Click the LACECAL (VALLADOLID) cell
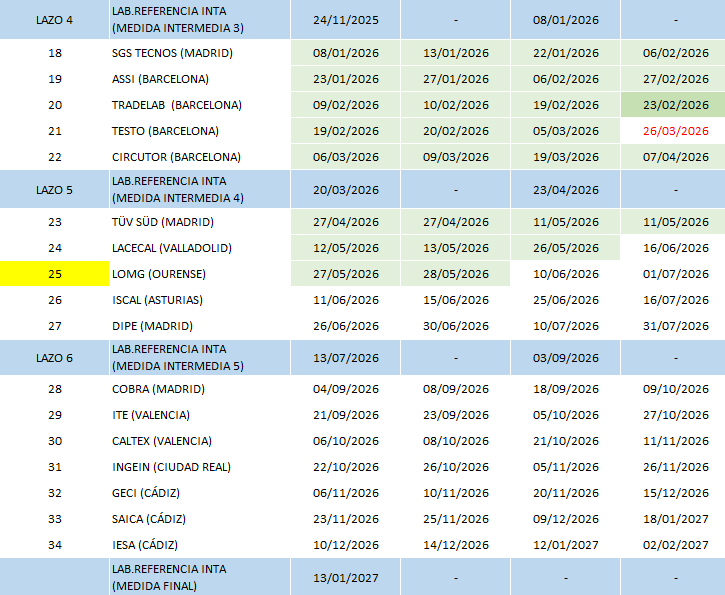Viewport: 725px width, 595px height. coord(199,248)
